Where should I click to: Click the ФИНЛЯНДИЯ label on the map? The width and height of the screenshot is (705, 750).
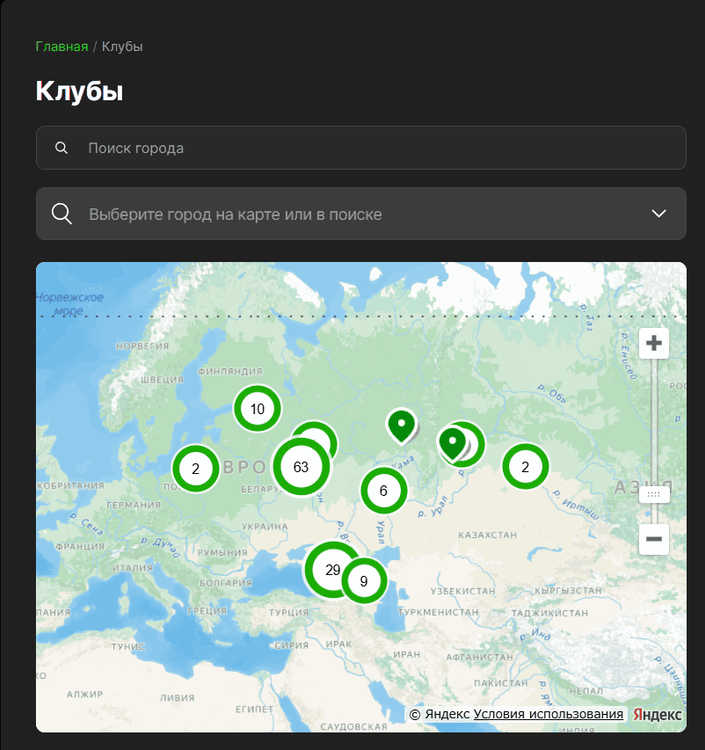pyautogui.click(x=230, y=371)
